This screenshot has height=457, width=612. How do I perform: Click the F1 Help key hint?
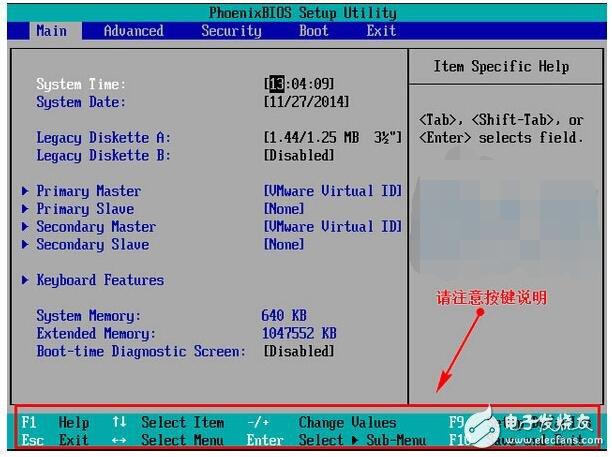[x=55, y=423]
